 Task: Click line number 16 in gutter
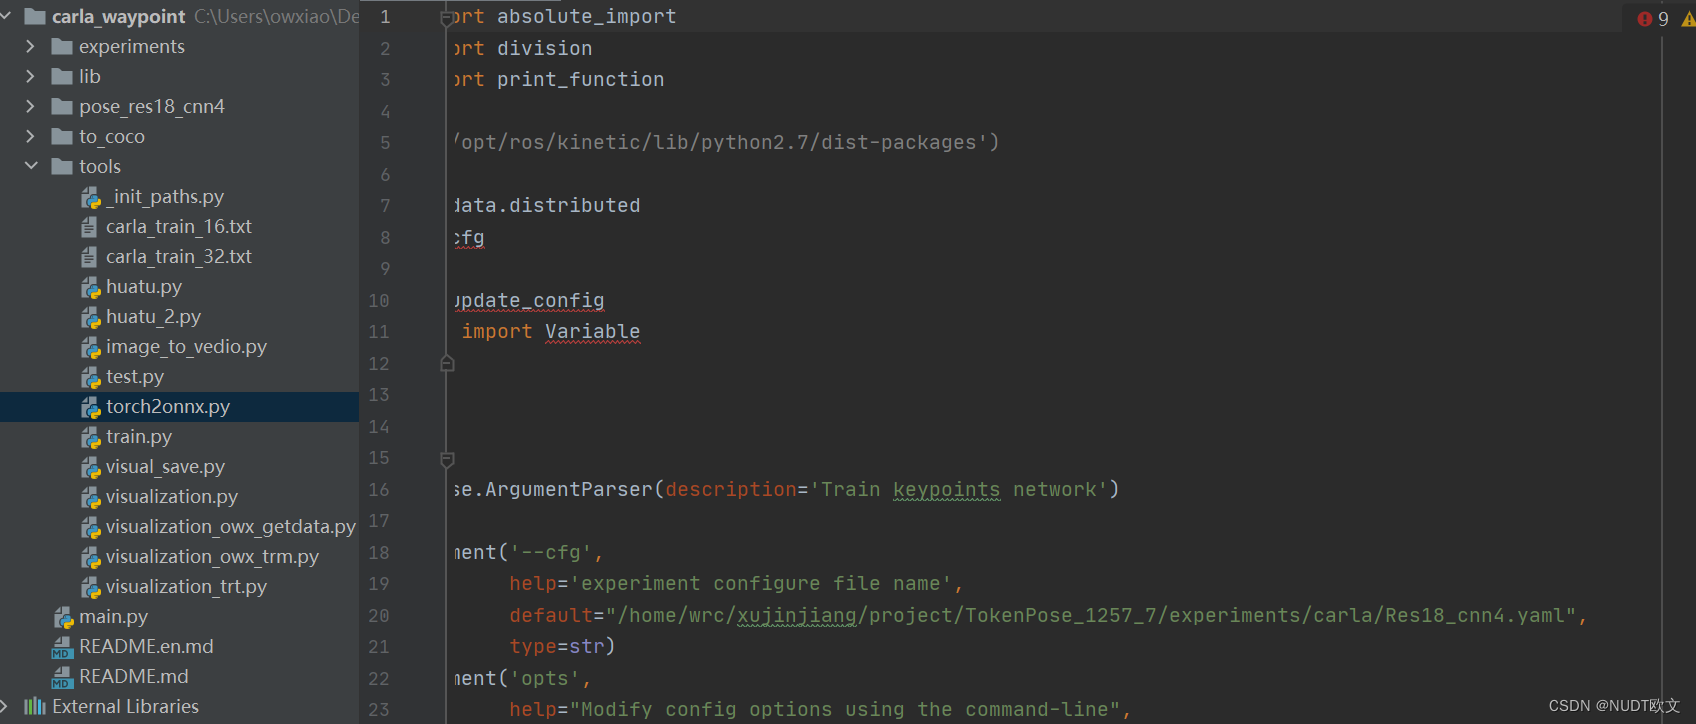pyautogui.click(x=379, y=489)
